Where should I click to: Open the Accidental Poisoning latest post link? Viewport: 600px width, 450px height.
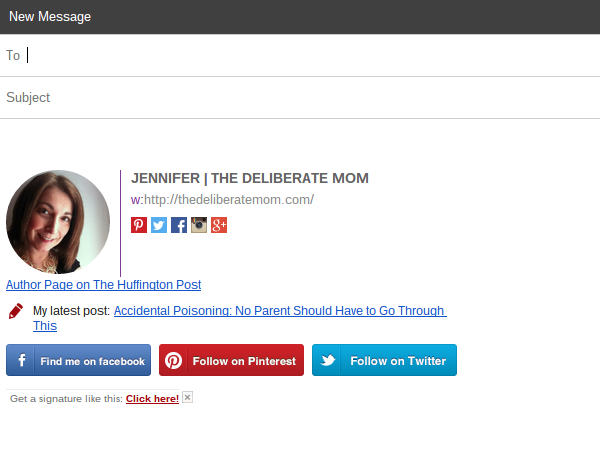240,318
